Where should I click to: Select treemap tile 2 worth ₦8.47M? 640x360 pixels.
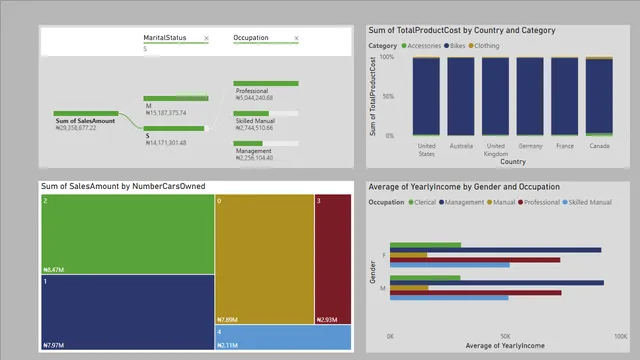click(128, 234)
